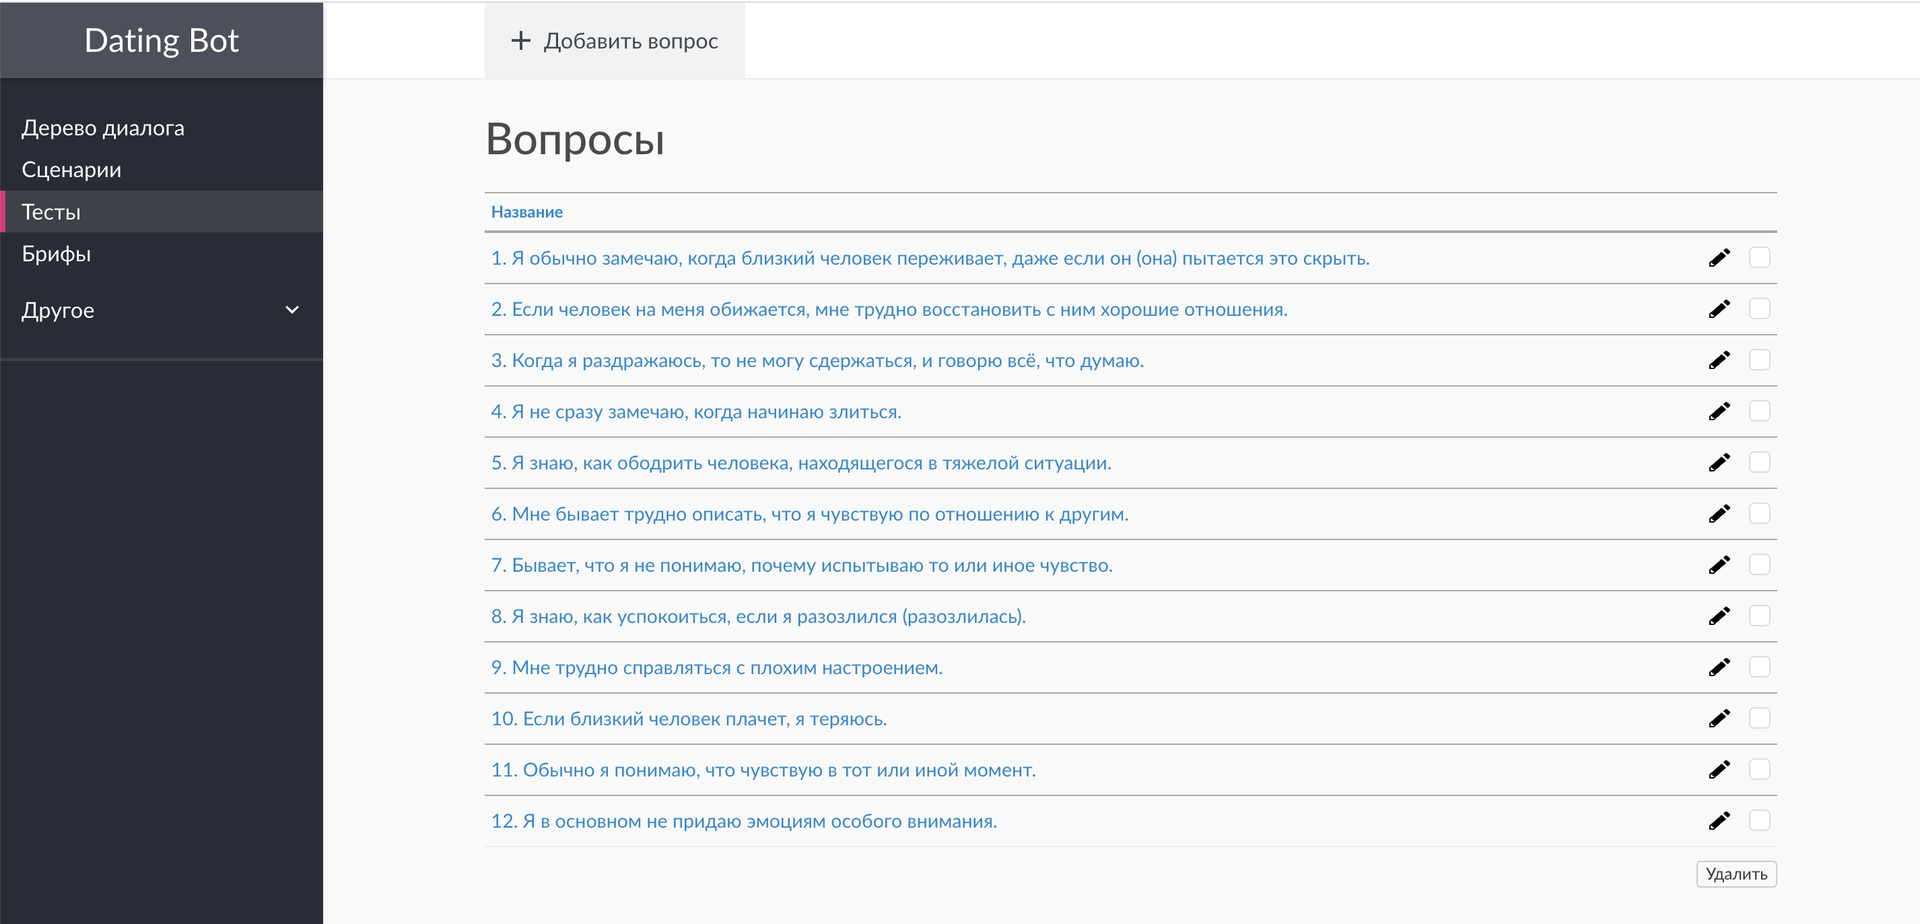Click the Dating Bot header title
The image size is (1920, 924).
161,40
